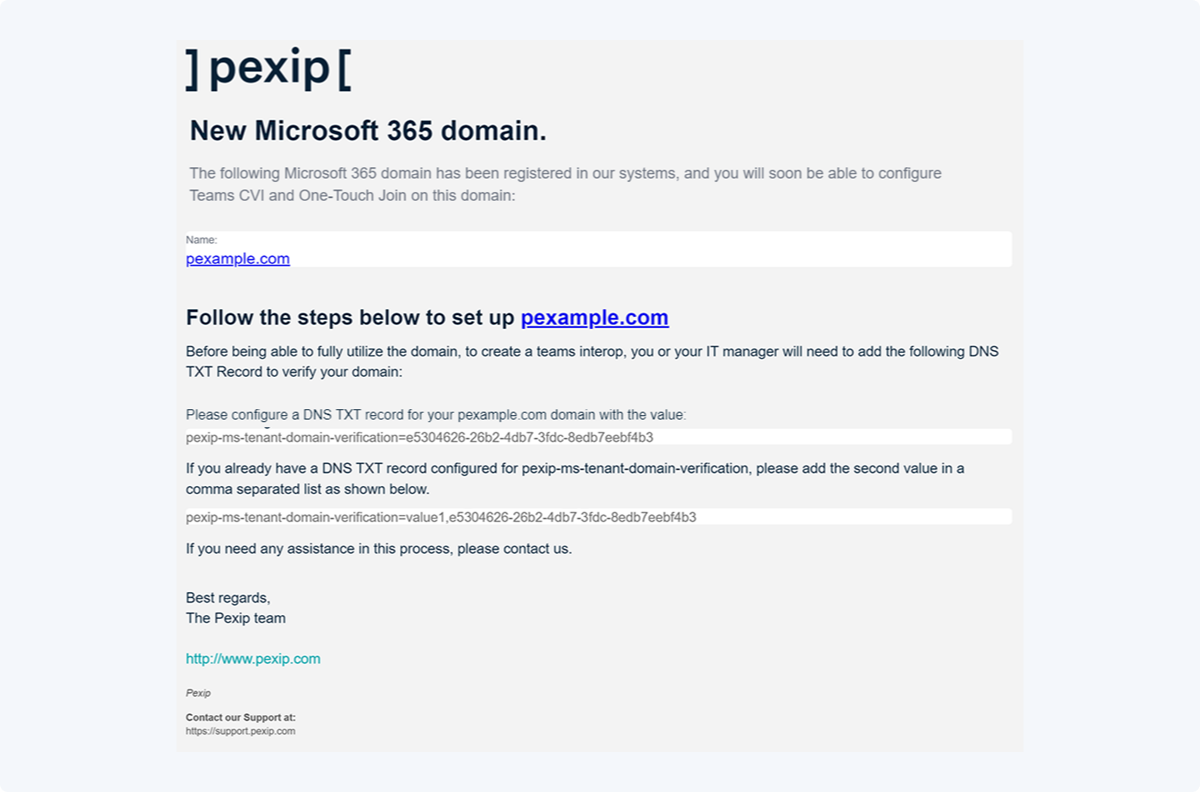Open the support.pexip.com support URL
This screenshot has width=1200, height=792.
click(x=240, y=731)
